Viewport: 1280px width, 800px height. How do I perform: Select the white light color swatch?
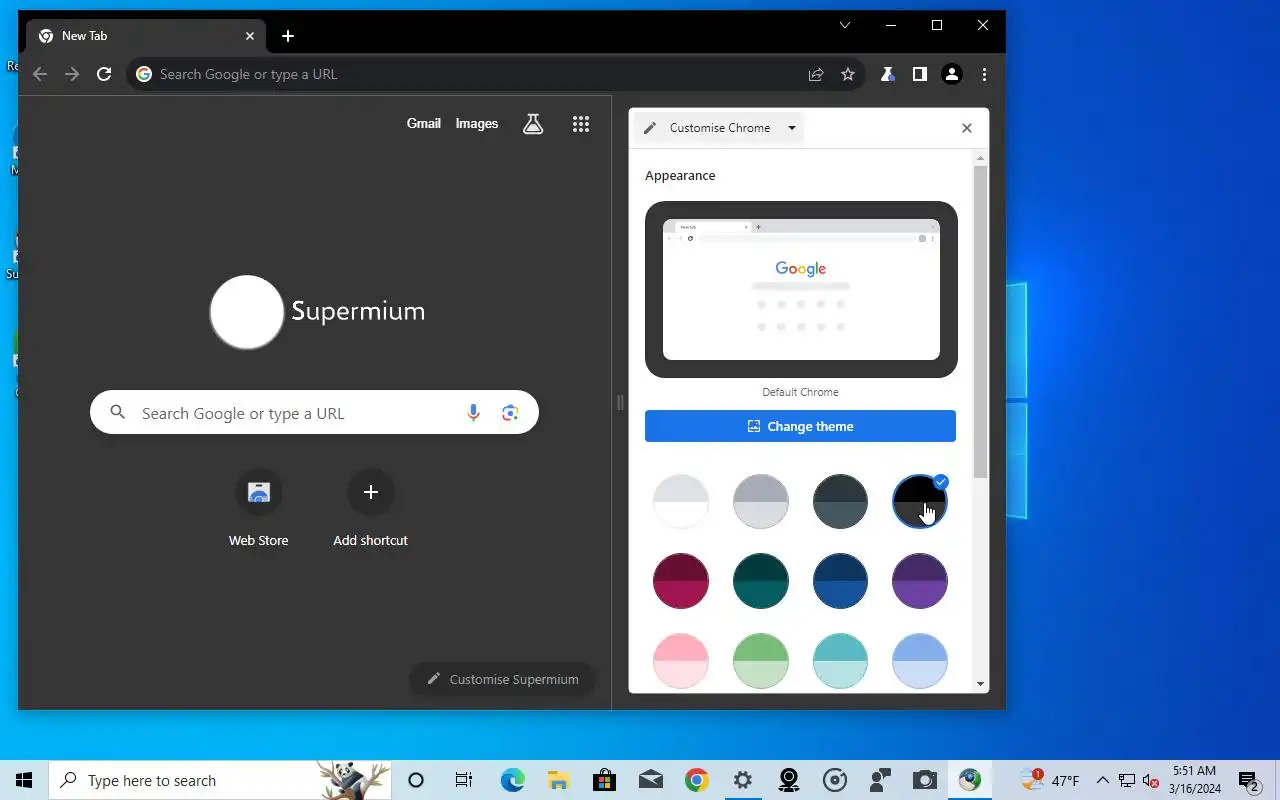coord(681,501)
